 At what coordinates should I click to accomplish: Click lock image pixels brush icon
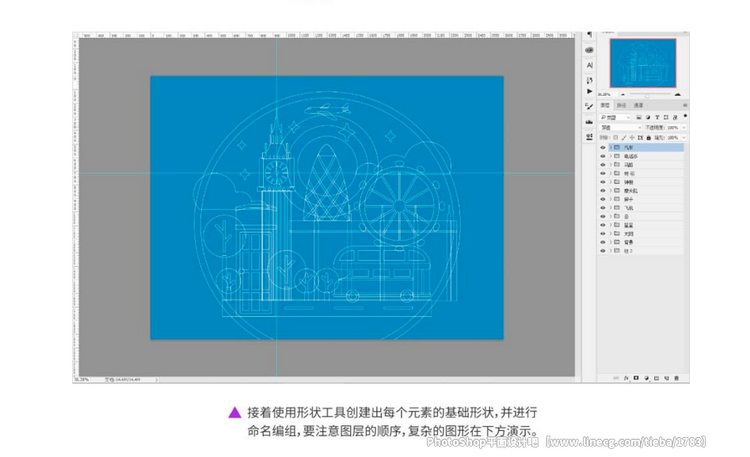[x=624, y=138]
